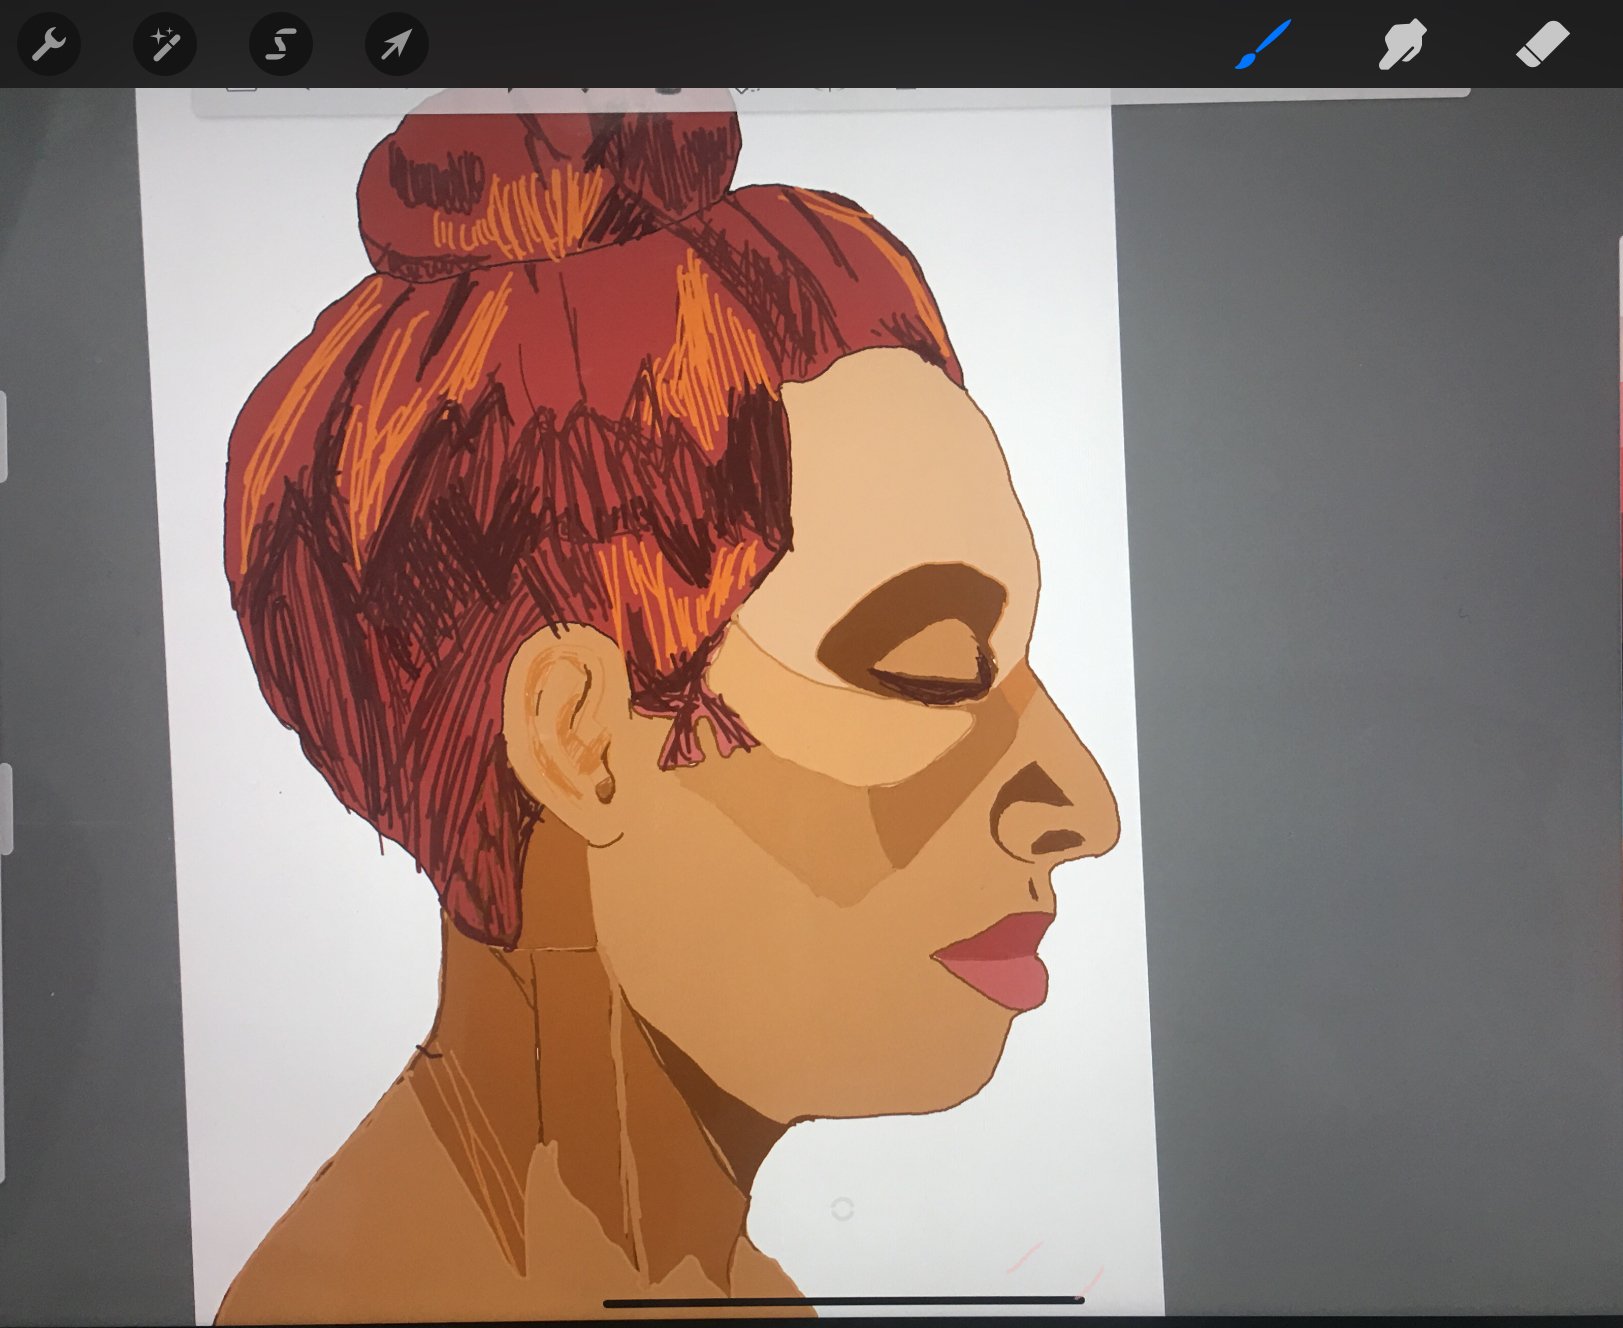Screen dimensions: 1623x1328
Task: Select the Smudge tool
Action: point(1402,45)
